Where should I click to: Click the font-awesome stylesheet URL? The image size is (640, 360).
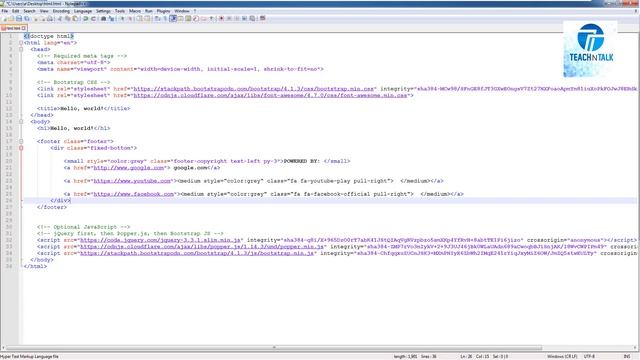[x=270, y=96]
